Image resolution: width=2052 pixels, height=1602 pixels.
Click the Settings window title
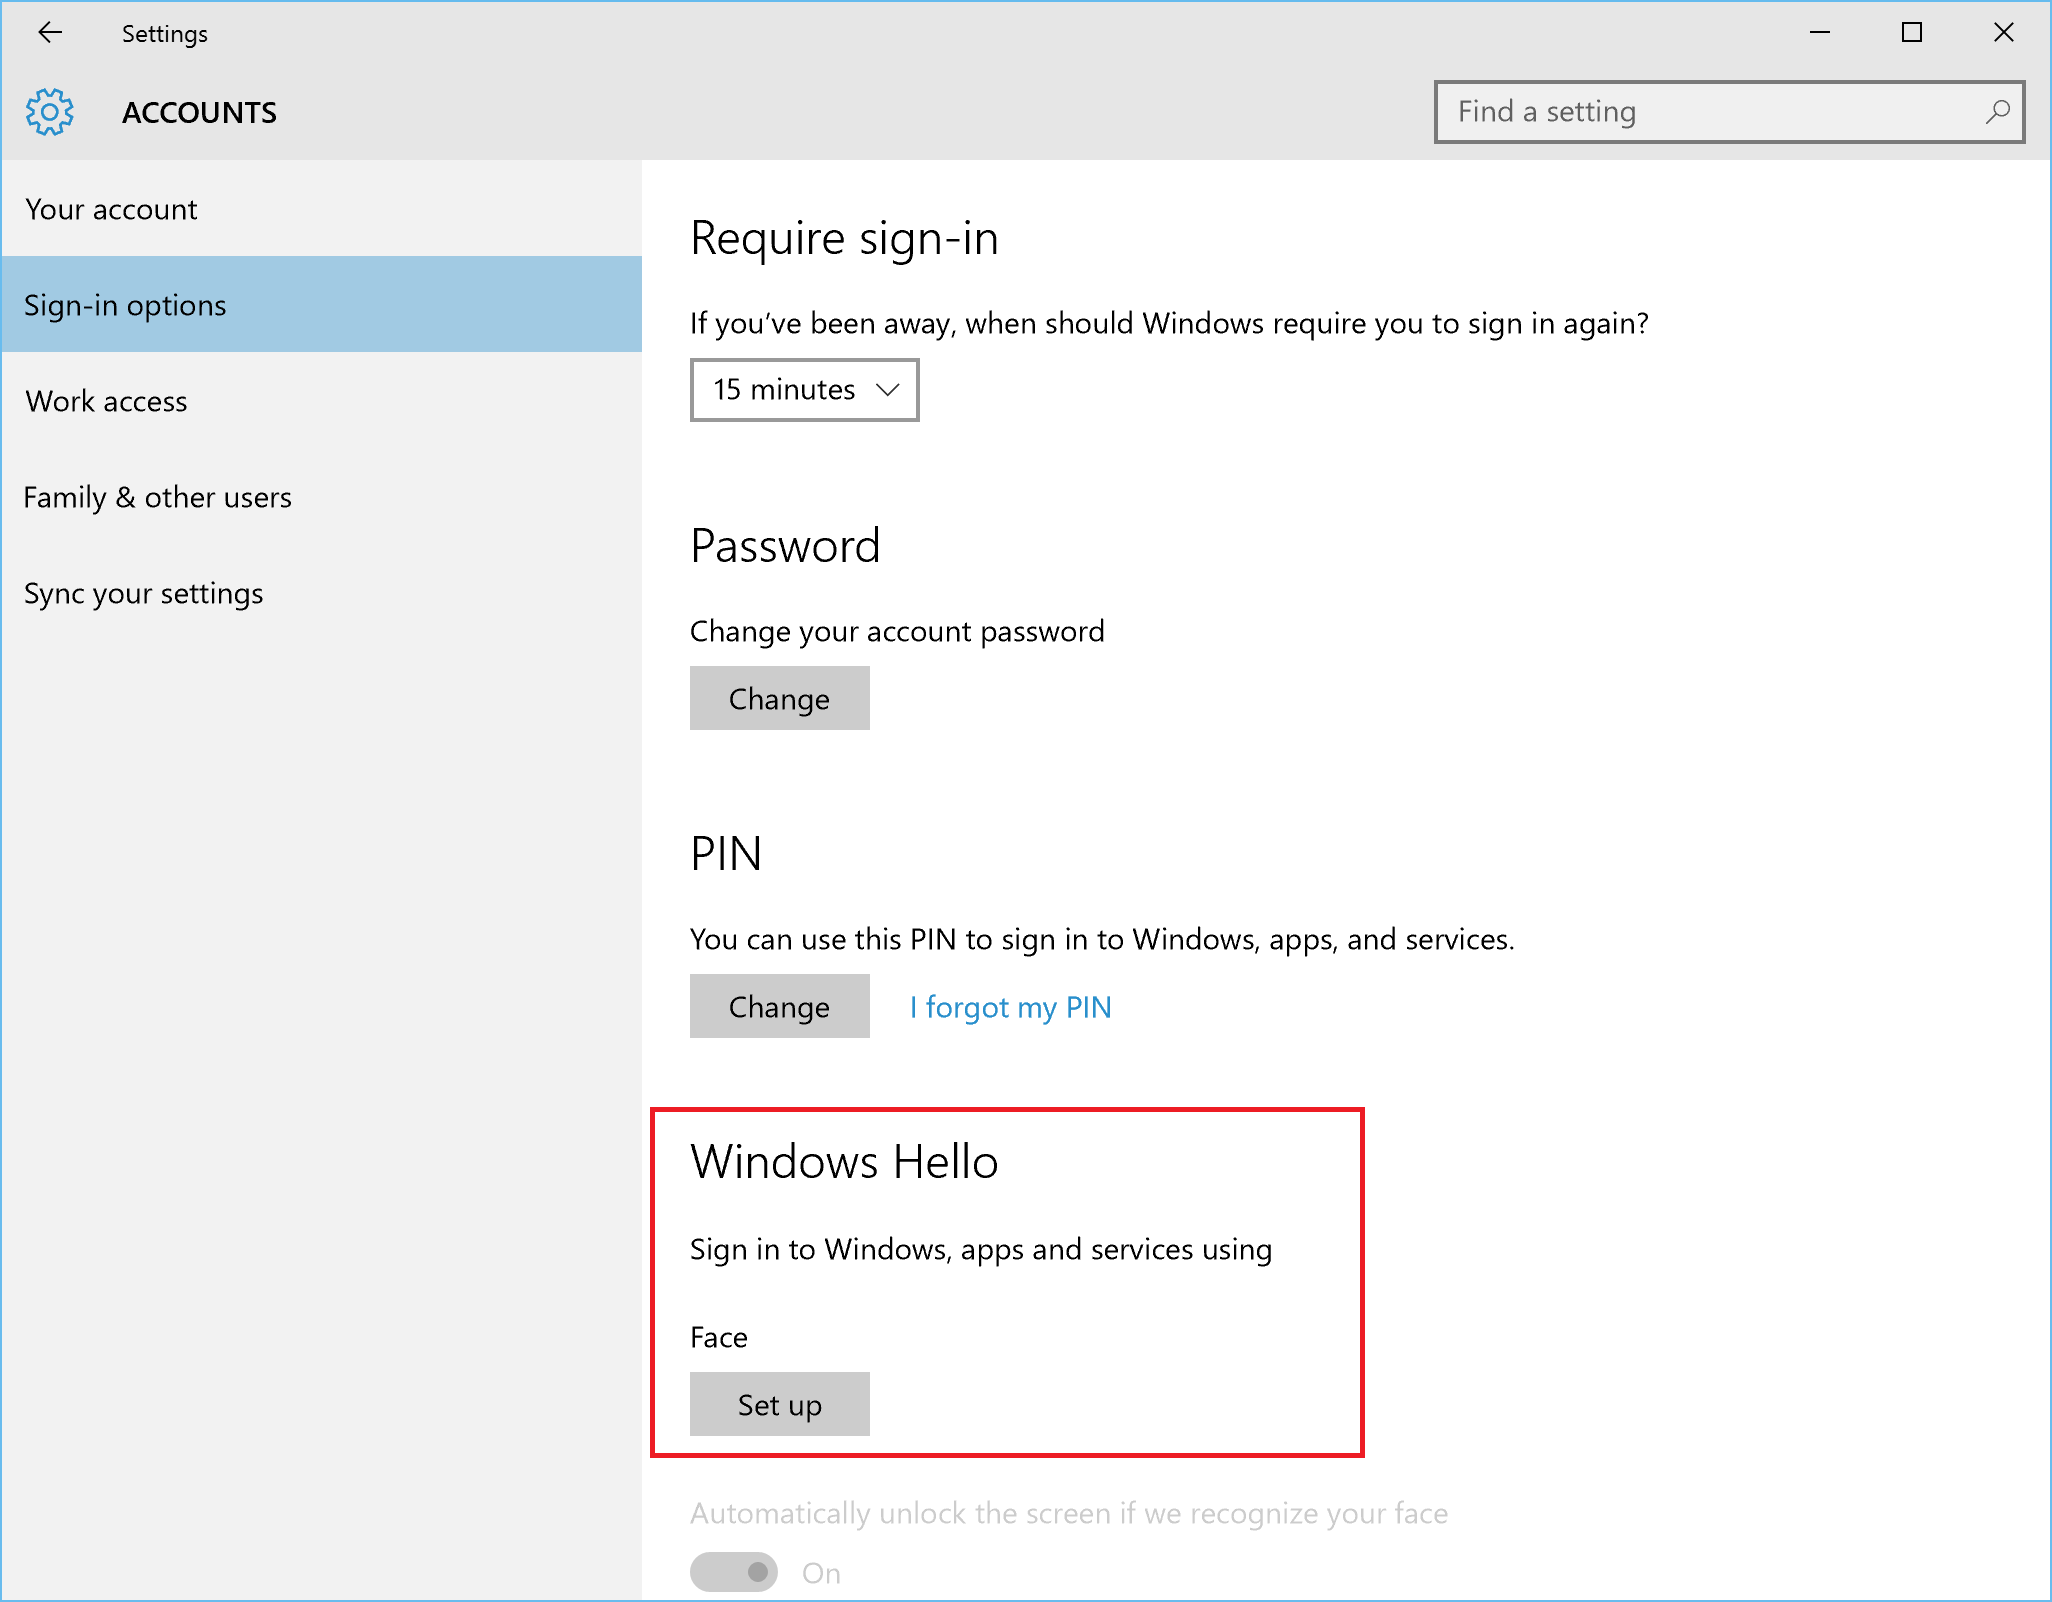[165, 34]
